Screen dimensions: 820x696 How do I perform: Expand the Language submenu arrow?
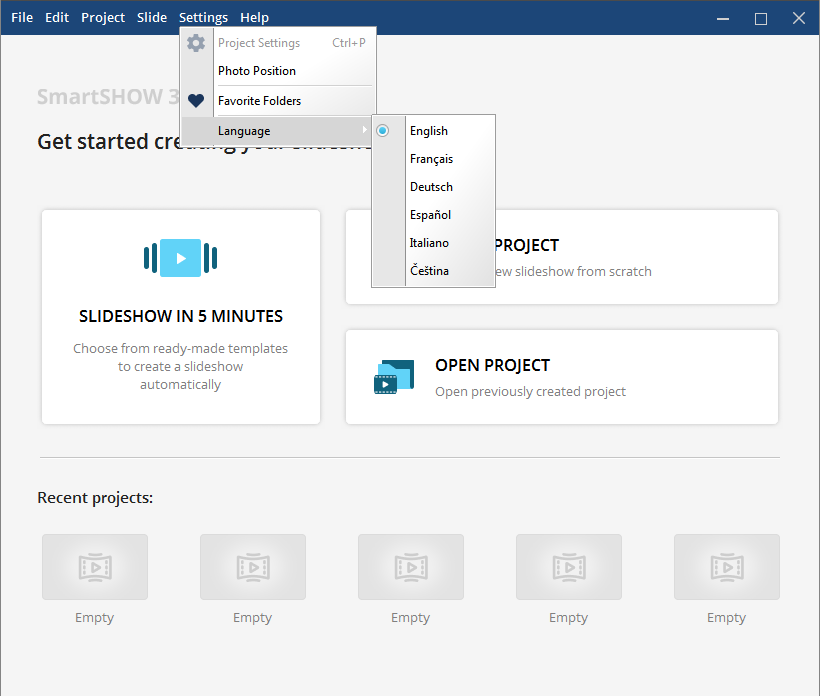365,130
